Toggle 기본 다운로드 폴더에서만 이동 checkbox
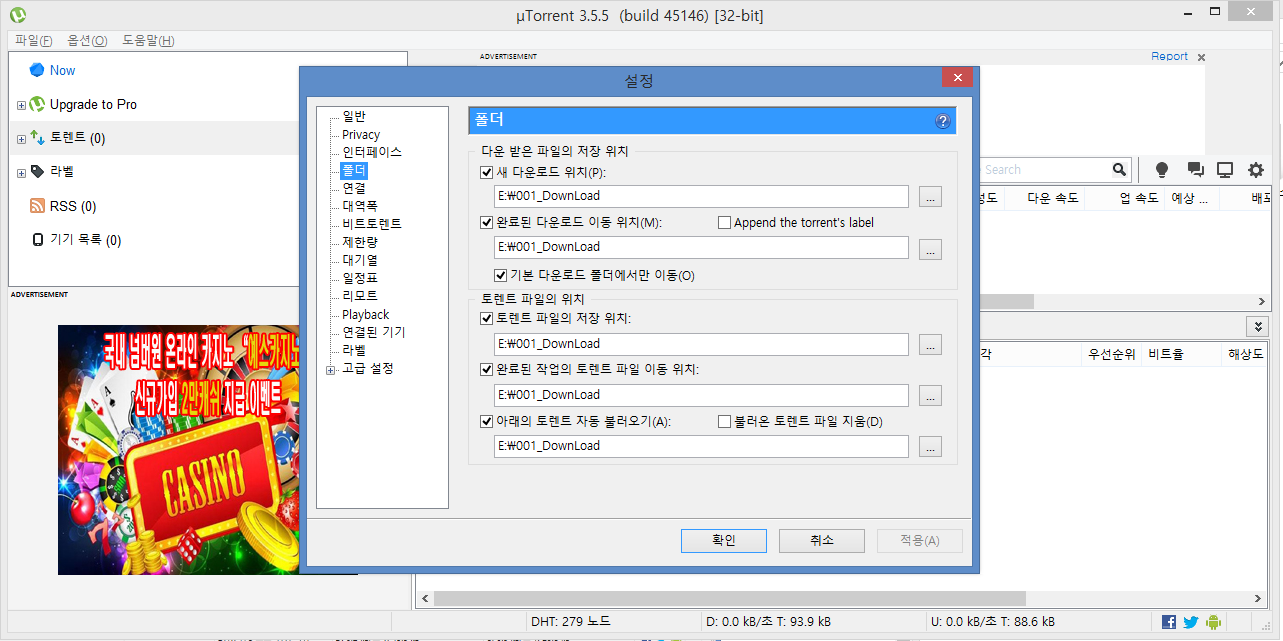The height and width of the screenshot is (641, 1283). [501, 275]
